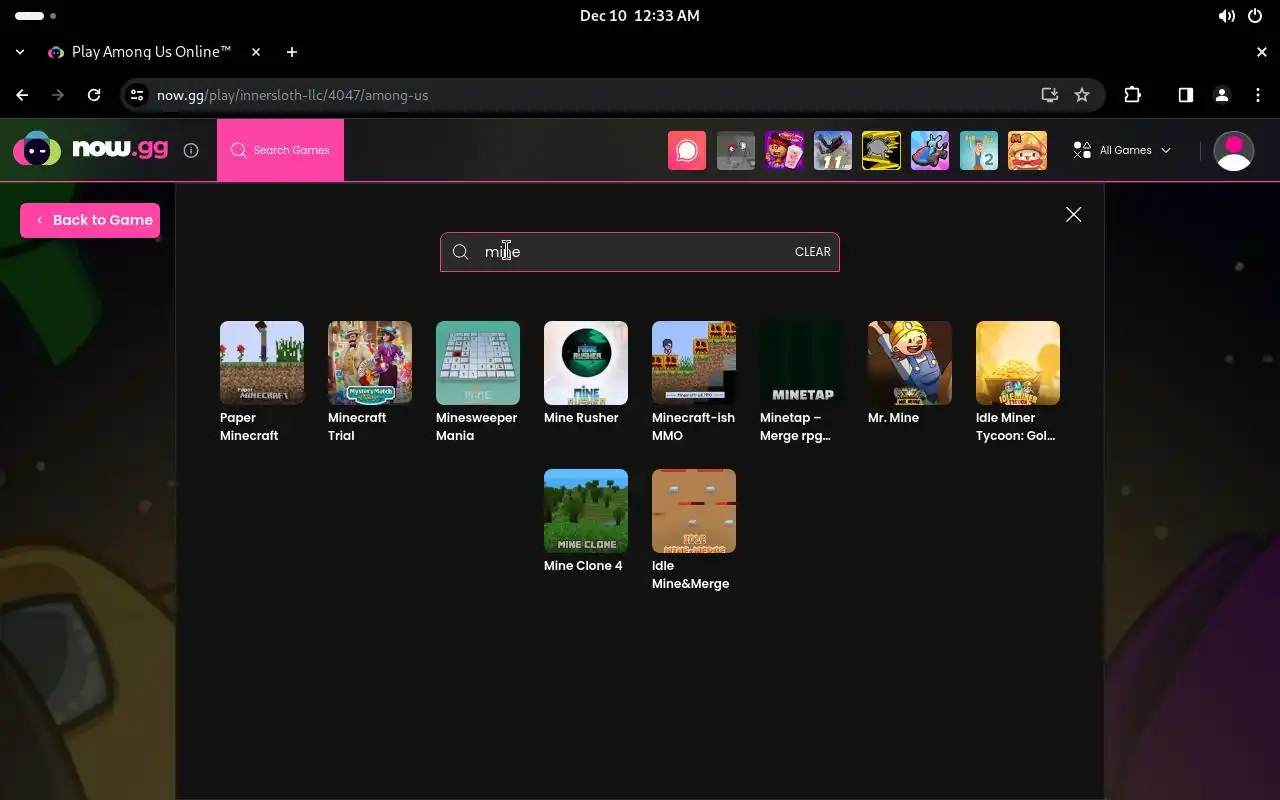This screenshot has height=800, width=1280.
Task: Click the 'Minetap – Merge rpg...' title text
Action: (x=795, y=427)
